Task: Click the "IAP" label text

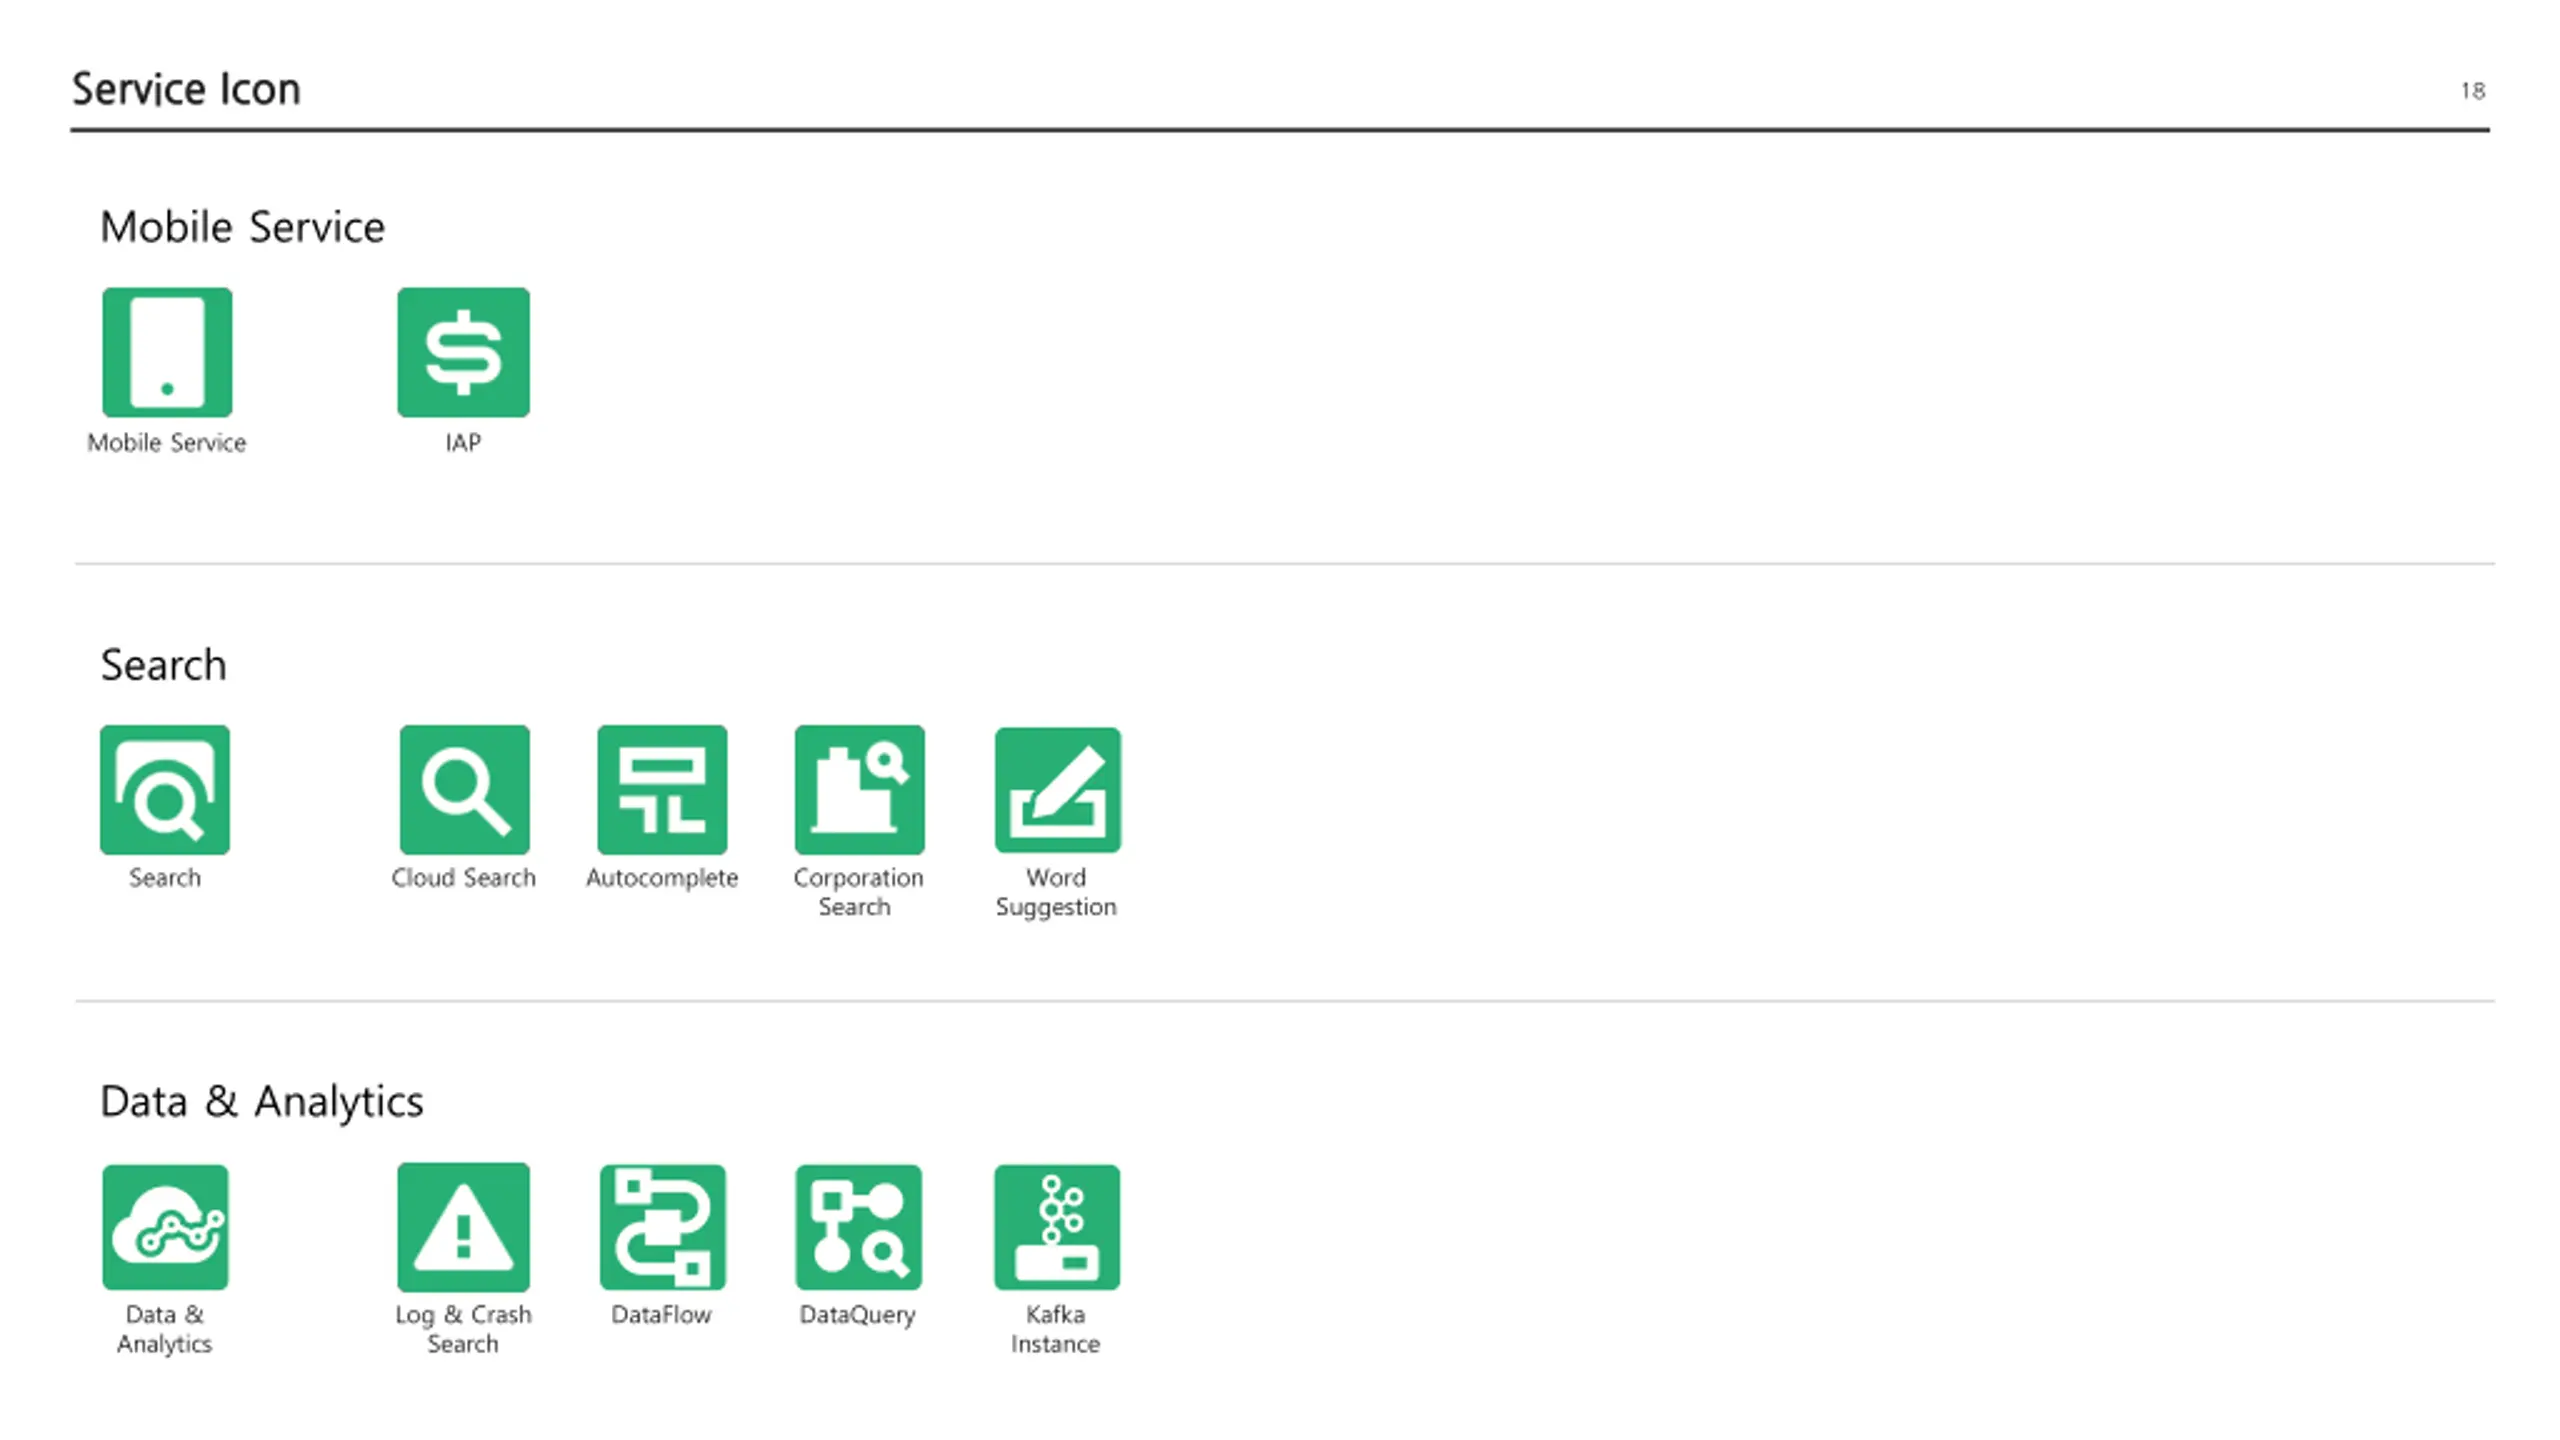Action: click(463, 443)
